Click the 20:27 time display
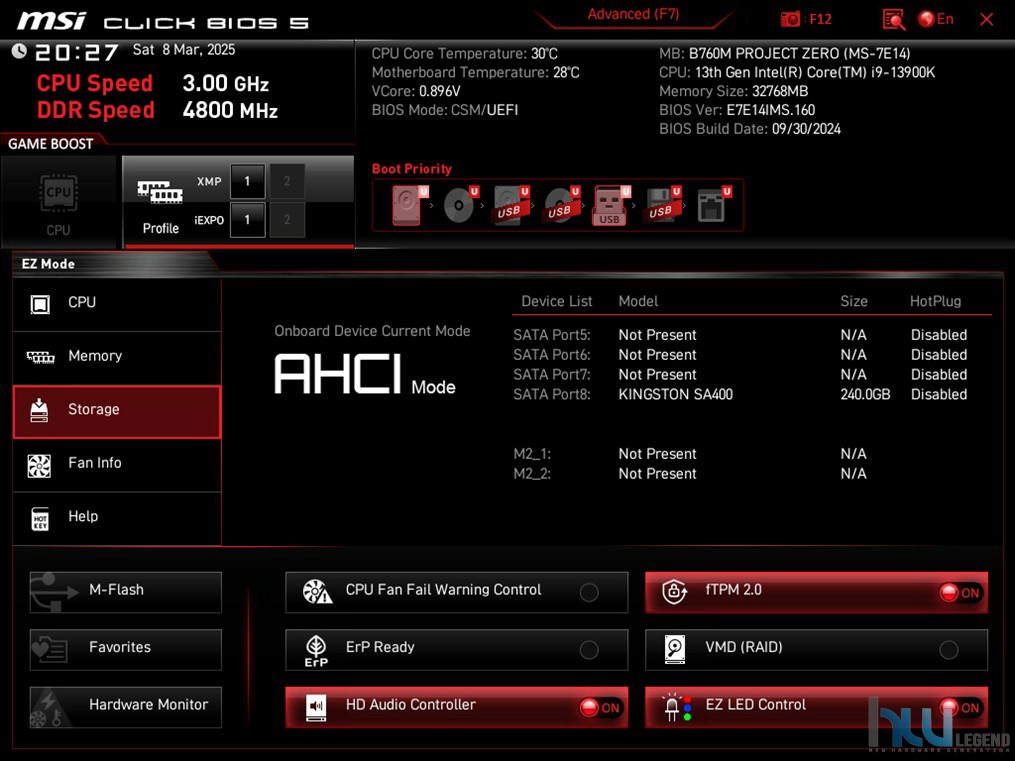The height and width of the screenshot is (761, 1015). [x=76, y=52]
